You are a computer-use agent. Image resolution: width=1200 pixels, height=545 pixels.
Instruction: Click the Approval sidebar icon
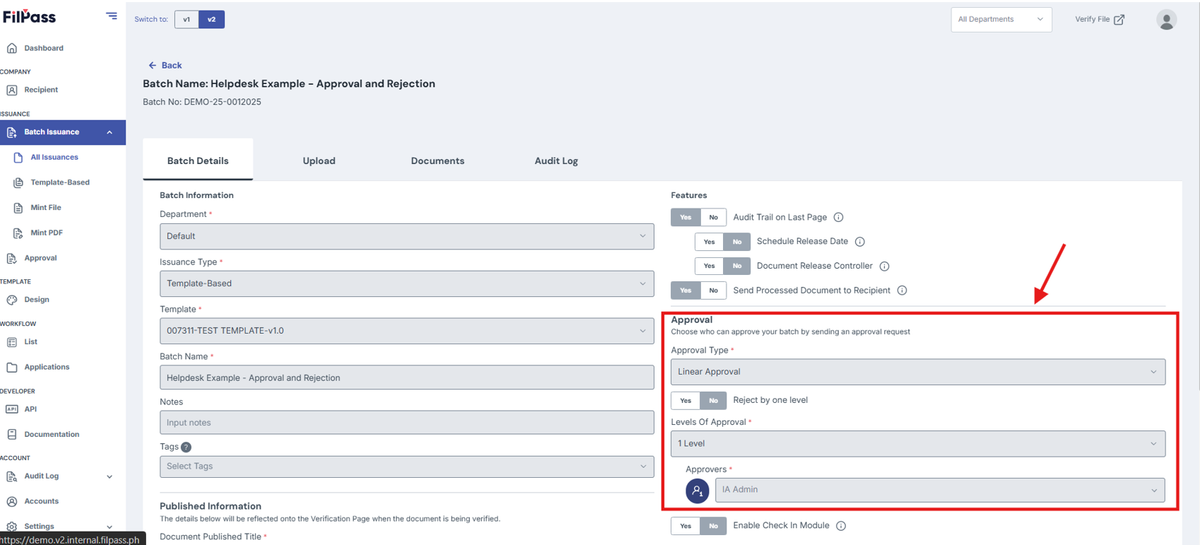point(12,258)
